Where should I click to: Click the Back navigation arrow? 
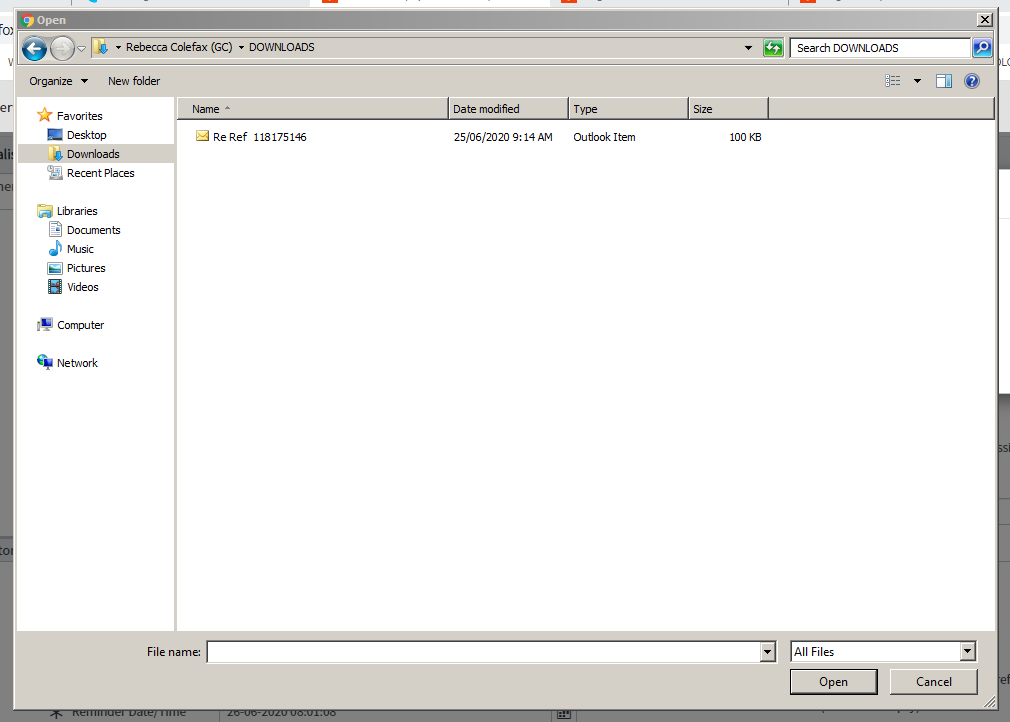coord(34,48)
